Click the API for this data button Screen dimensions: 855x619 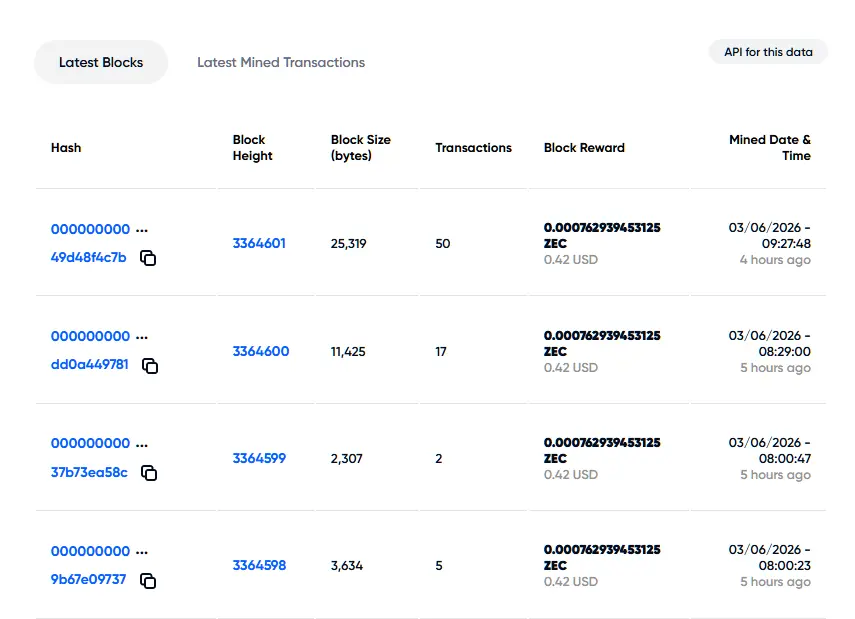[x=768, y=52]
